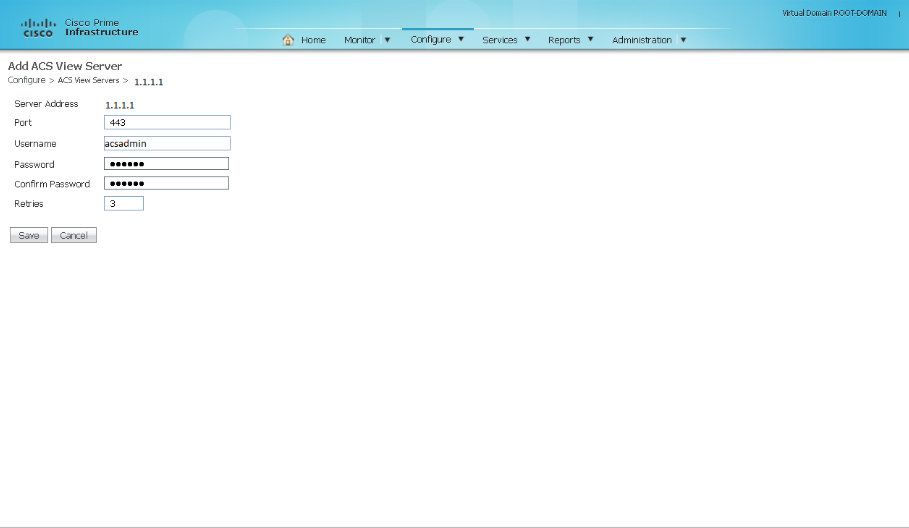Focus the Retries input field

pos(123,203)
